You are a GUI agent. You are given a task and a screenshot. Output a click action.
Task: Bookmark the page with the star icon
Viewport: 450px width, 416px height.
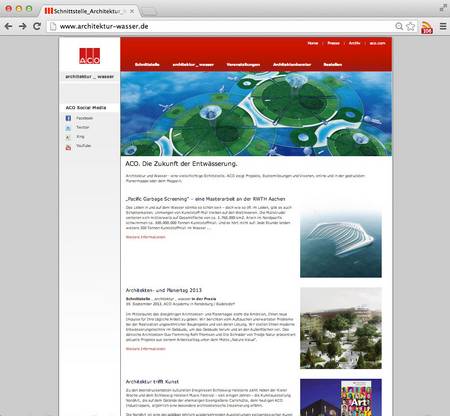410,26
